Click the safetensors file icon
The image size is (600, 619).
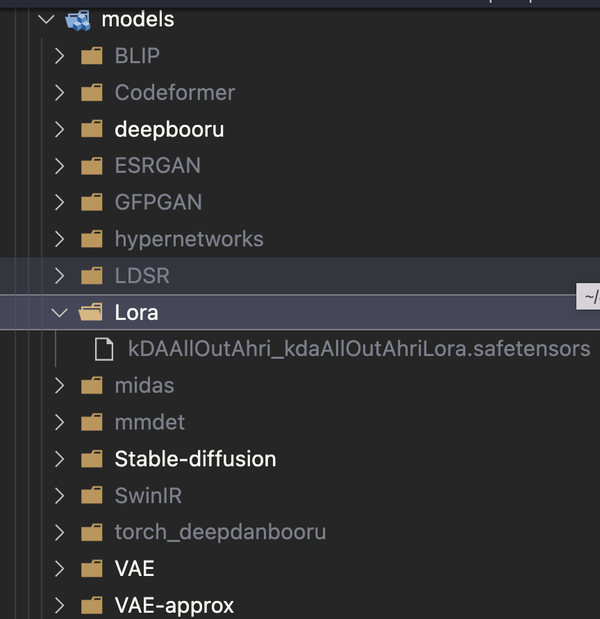[x=103, y=349]
